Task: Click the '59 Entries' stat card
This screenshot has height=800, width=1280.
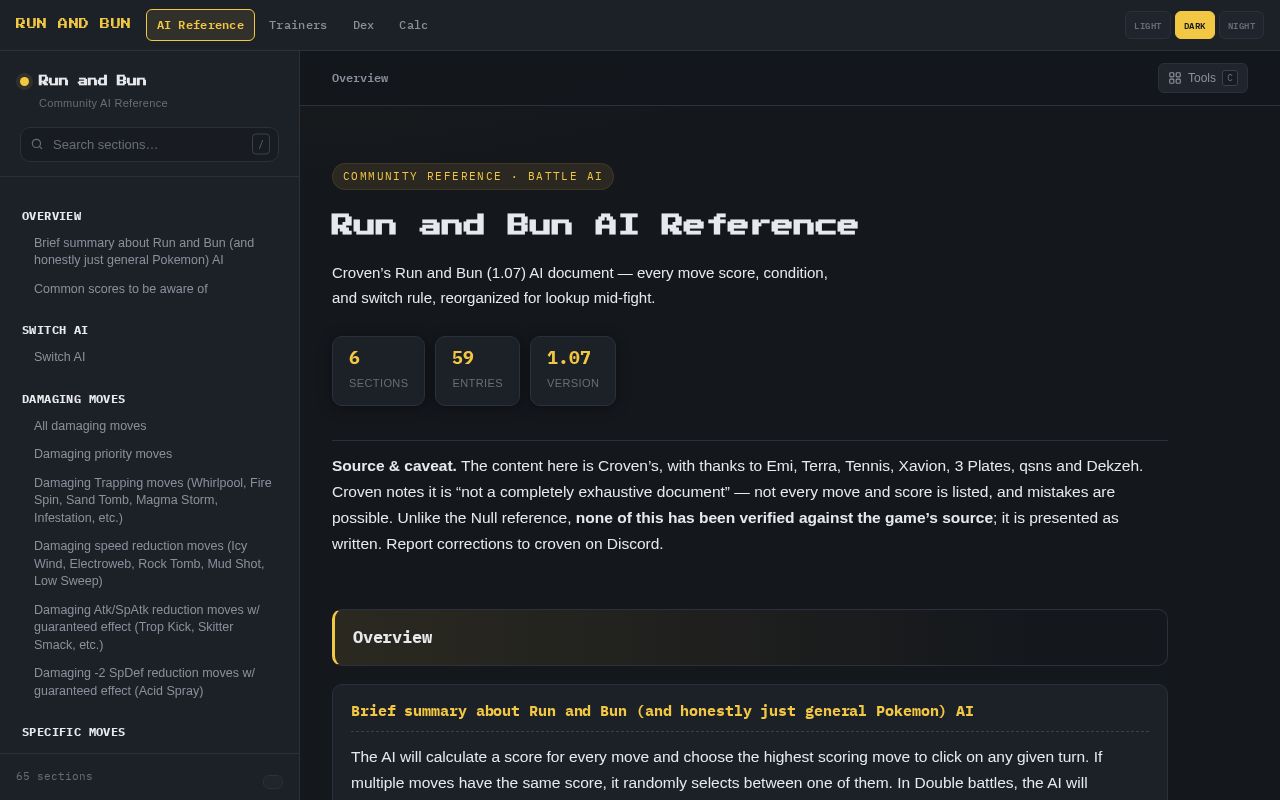Action: pyautogui.click(x=477, y=371)
